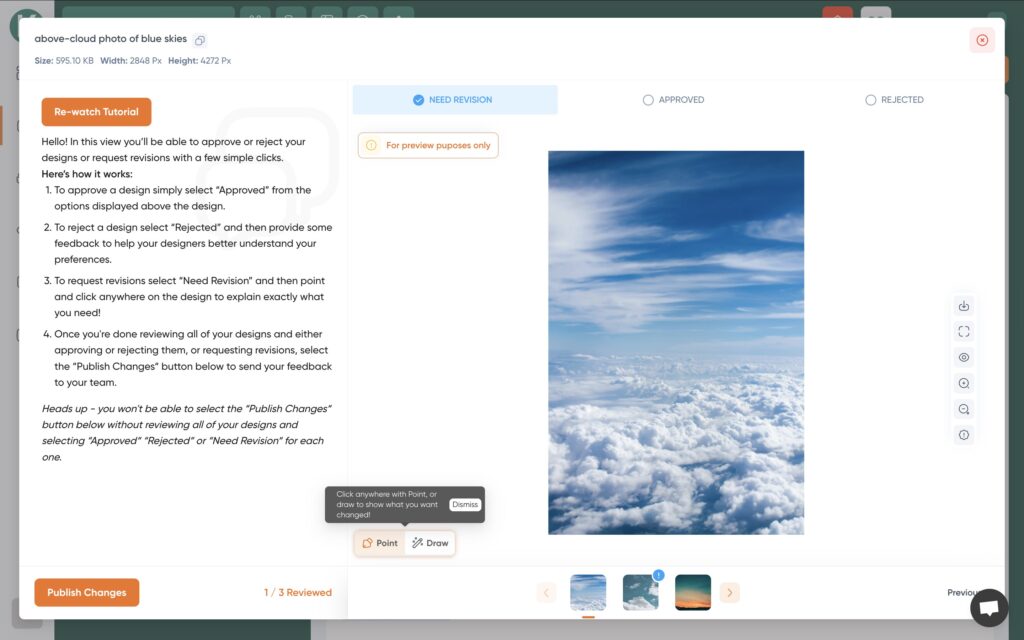Viewport: 1024px width, 640px height.
Task: Mark the design as Rejected
Action: coord(894,100)
